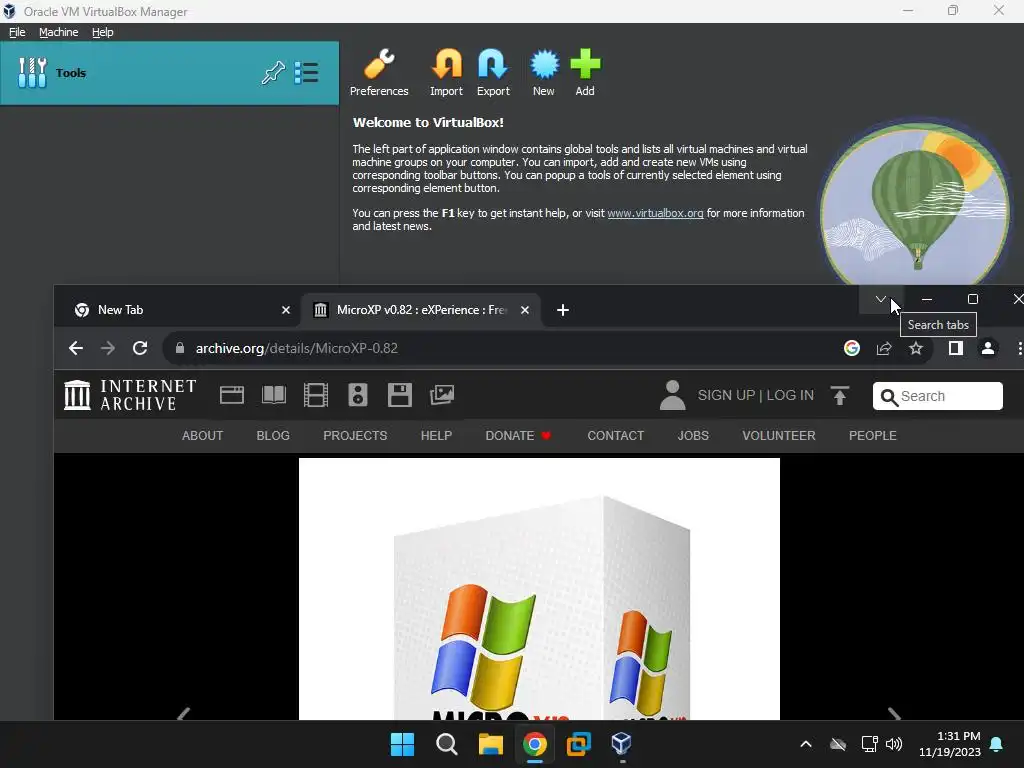This screenshot has width=1024, height=768.
Task: Click SIGN UP on Internet Archive
Action: (x=726, y=395)
